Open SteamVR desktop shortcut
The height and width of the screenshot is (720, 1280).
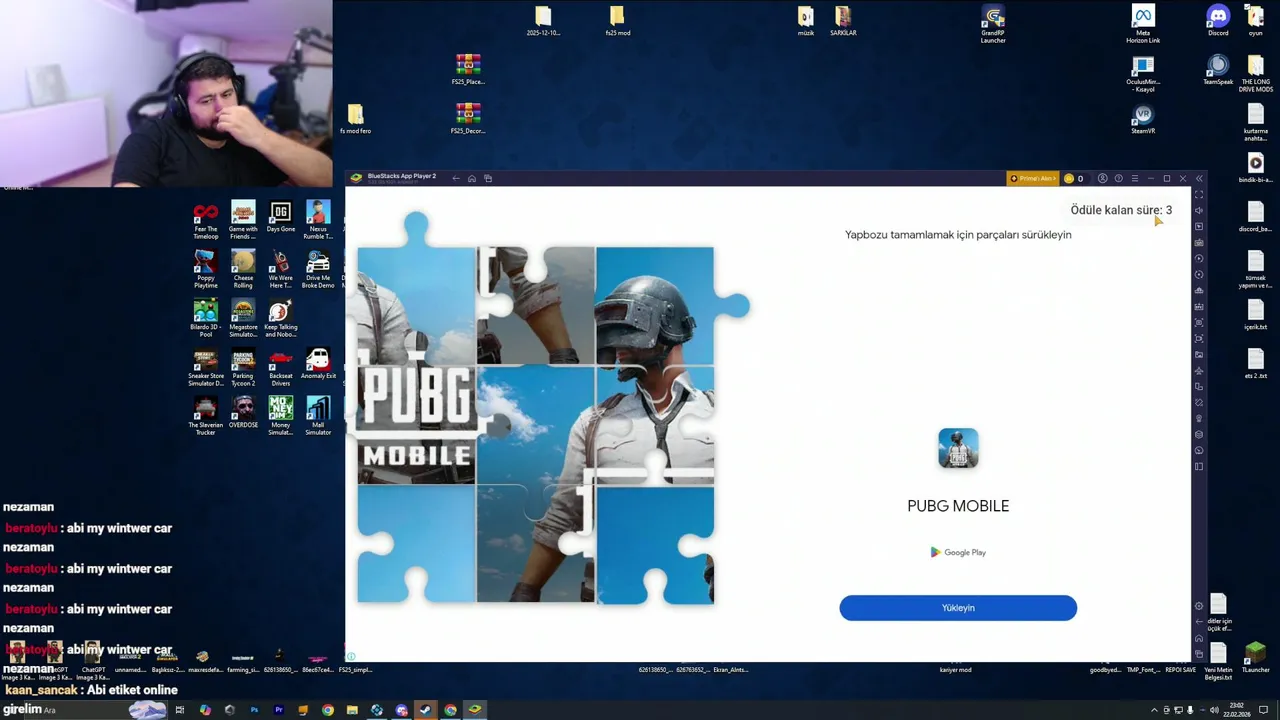click(1143, 119)
